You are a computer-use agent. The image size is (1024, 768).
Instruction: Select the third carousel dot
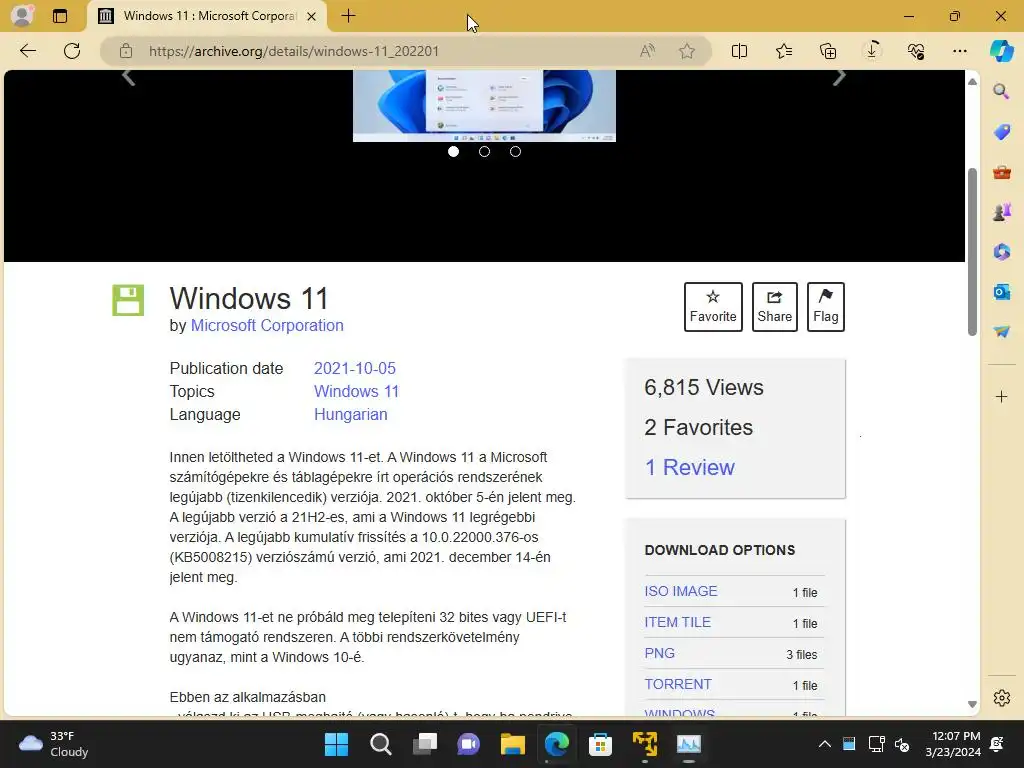tap(515, 152)
